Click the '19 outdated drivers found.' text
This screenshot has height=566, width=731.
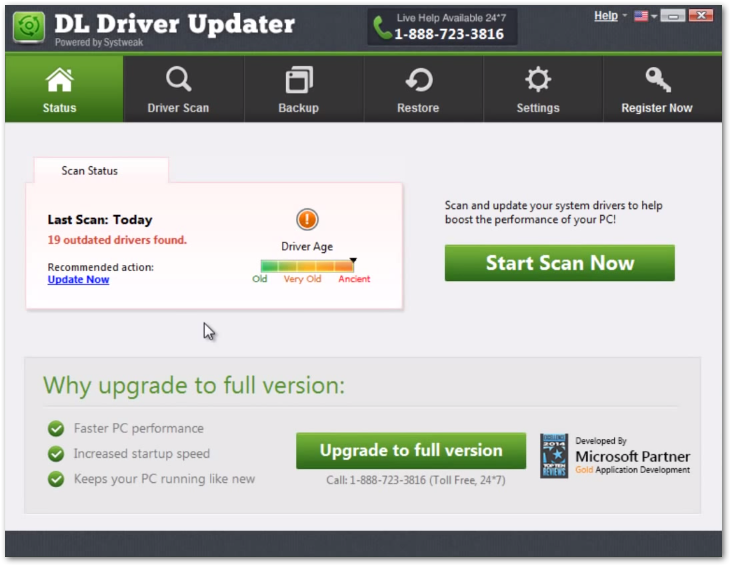[x=117, y=240]
